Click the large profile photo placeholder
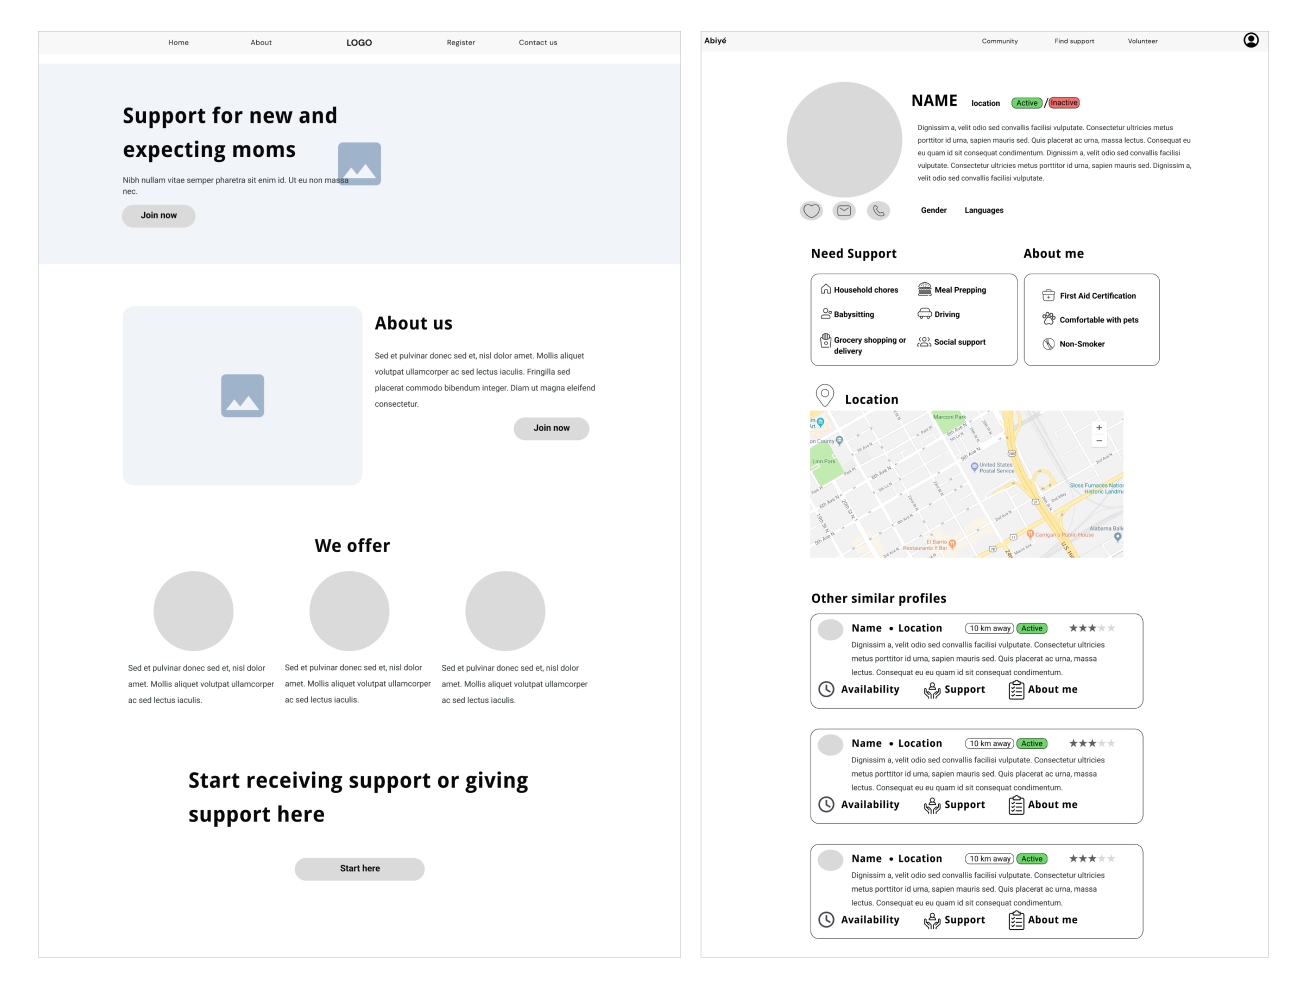This screenshot has width=1302, height=989. (844, 140)
